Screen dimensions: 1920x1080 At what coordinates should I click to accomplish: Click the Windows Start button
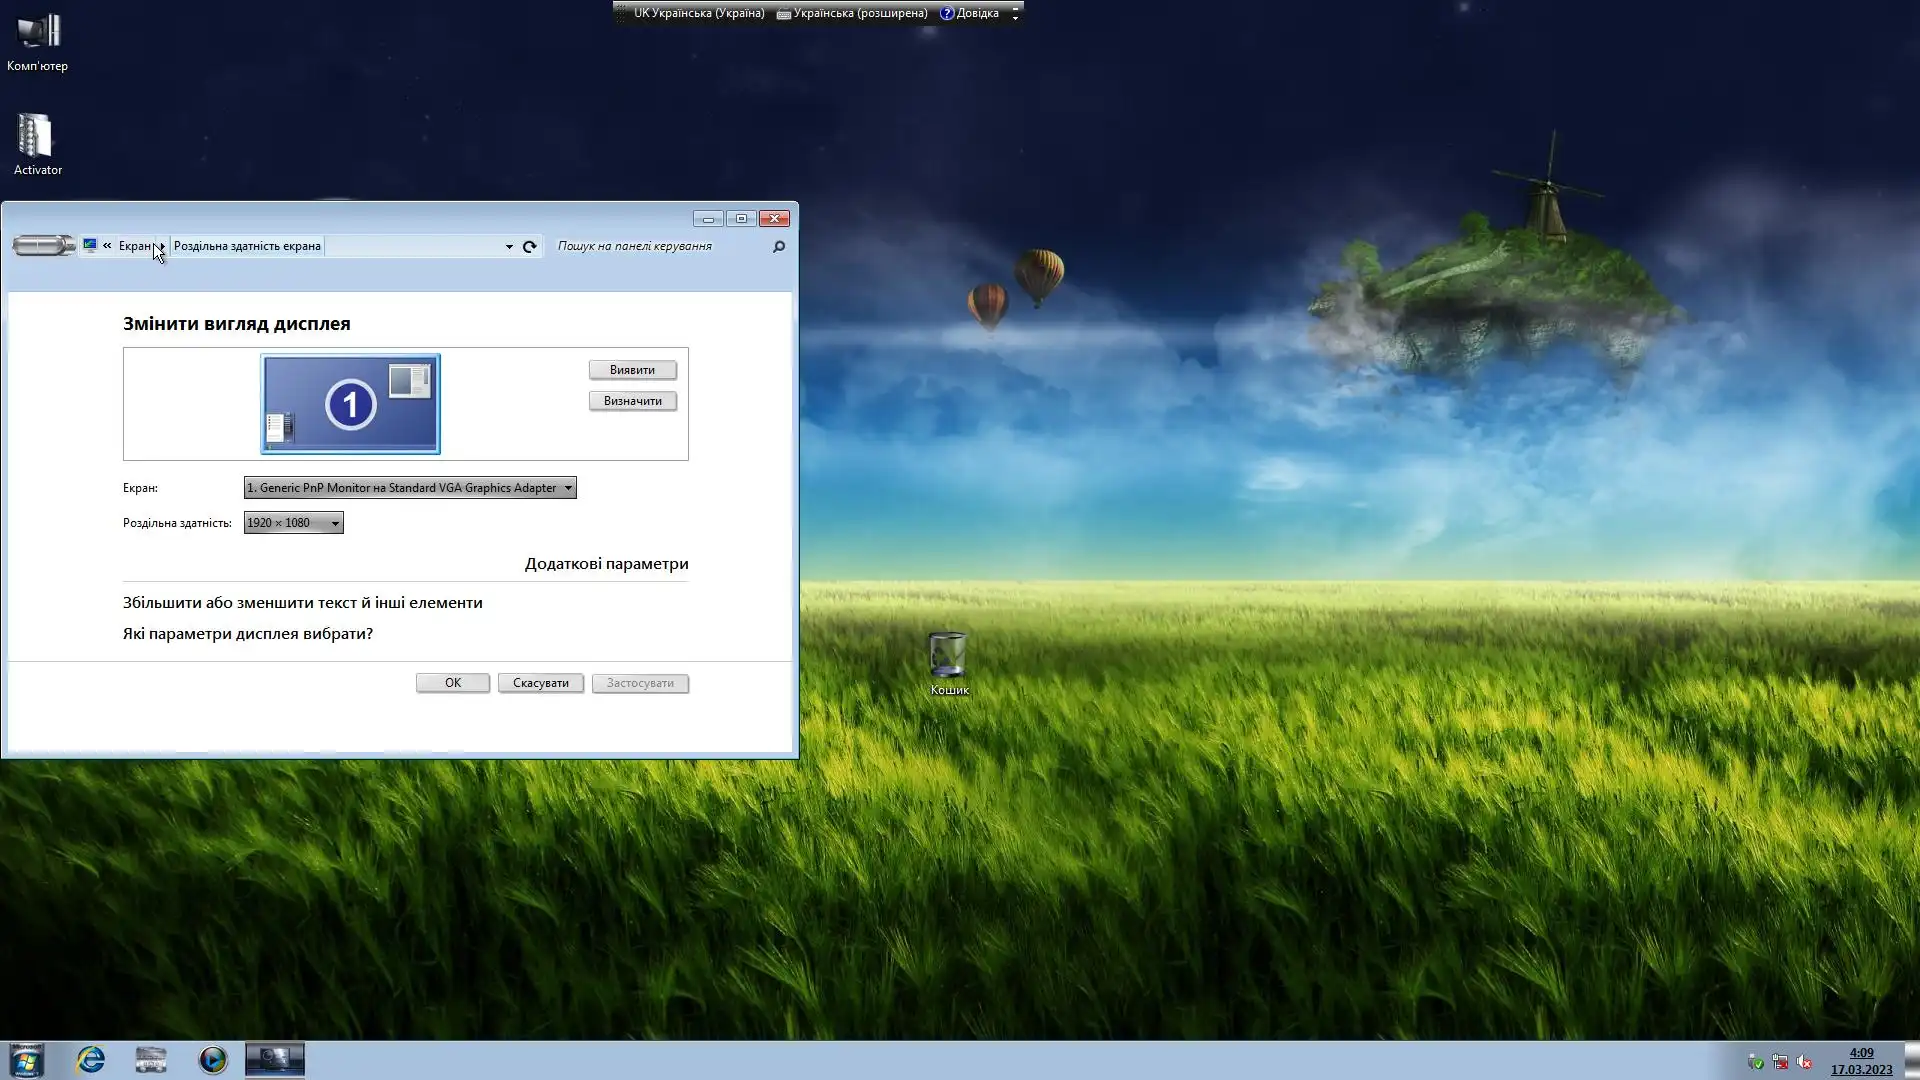[27, 1060]
